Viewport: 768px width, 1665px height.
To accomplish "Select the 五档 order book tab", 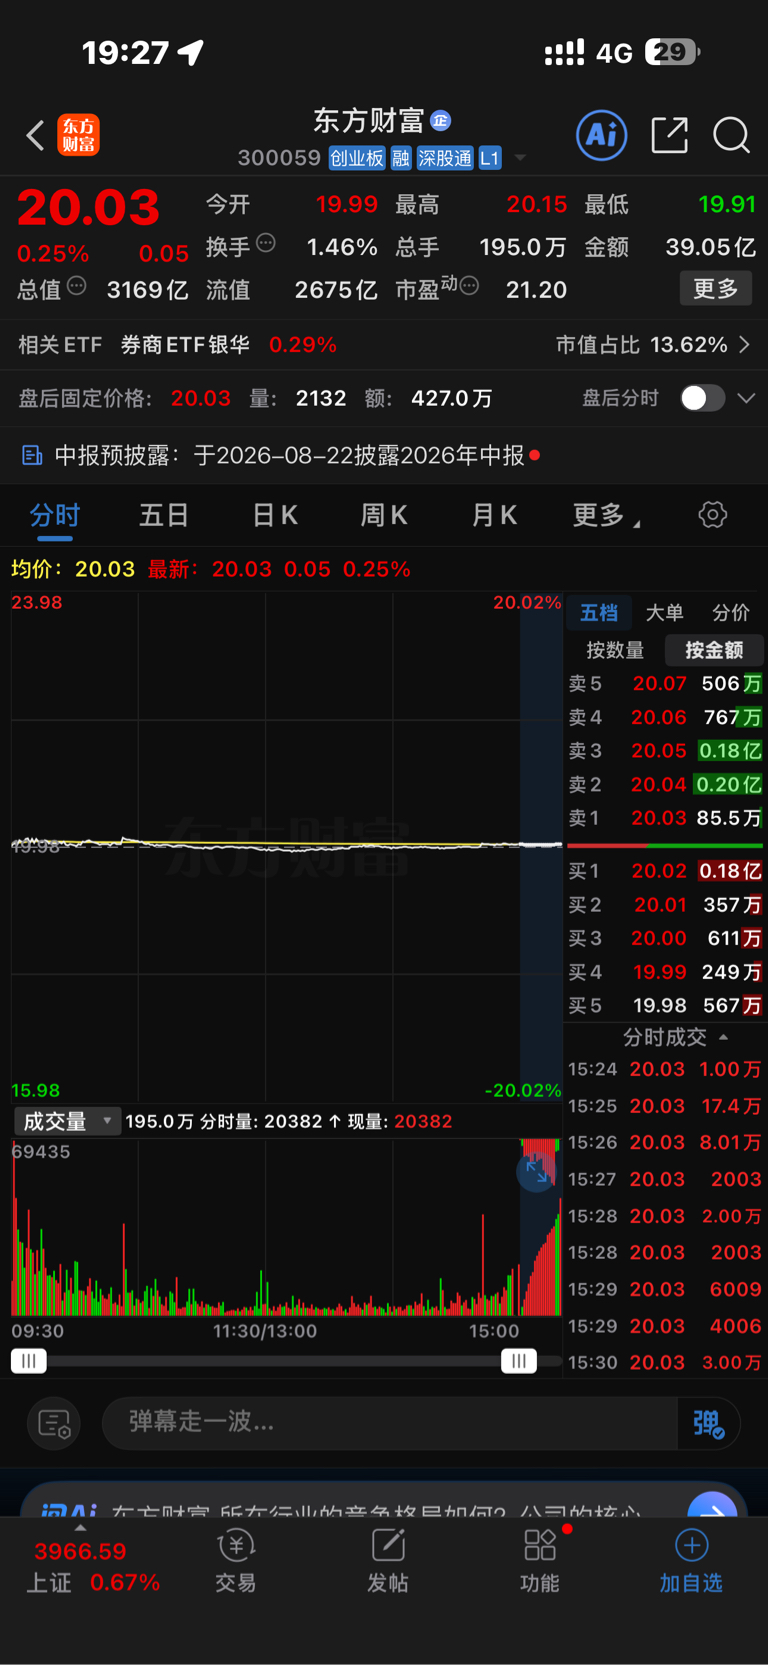I will click(599, 613).
